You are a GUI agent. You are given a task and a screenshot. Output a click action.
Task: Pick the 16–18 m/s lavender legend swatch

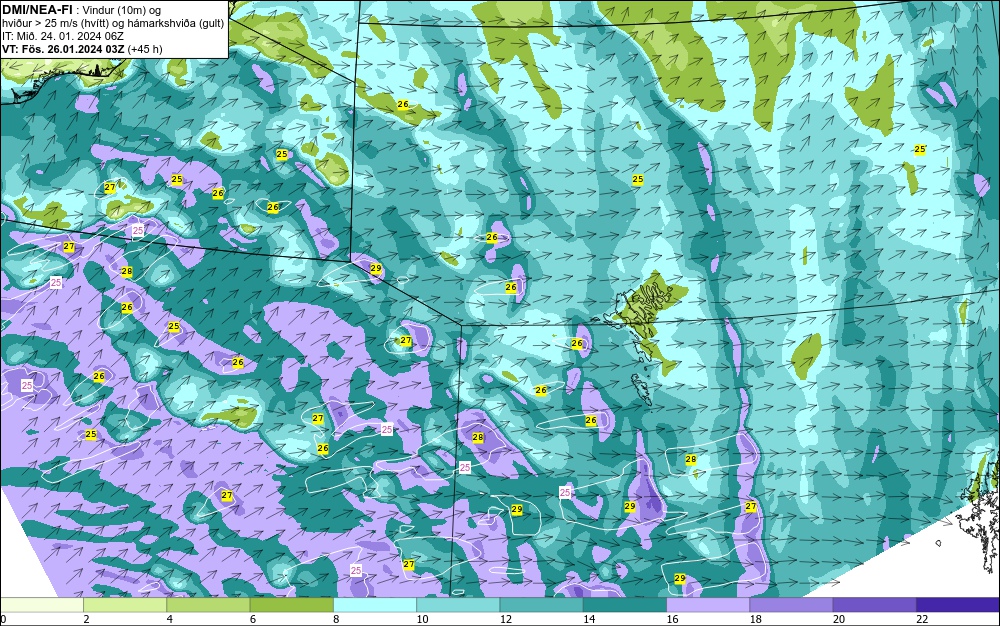(x=708, y=604)
